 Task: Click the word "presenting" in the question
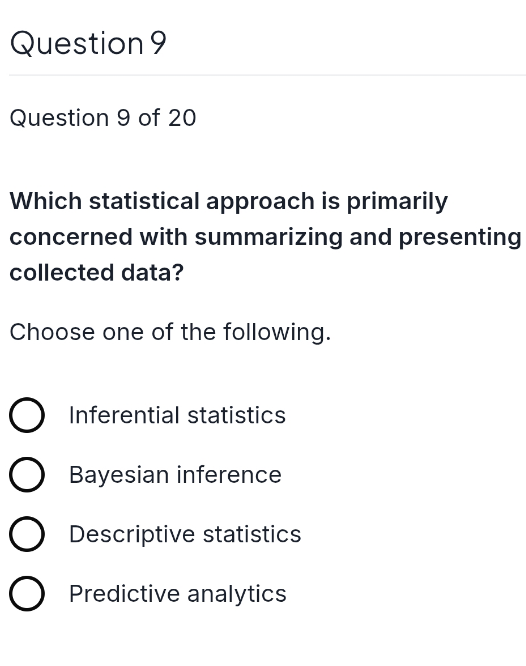460,237
